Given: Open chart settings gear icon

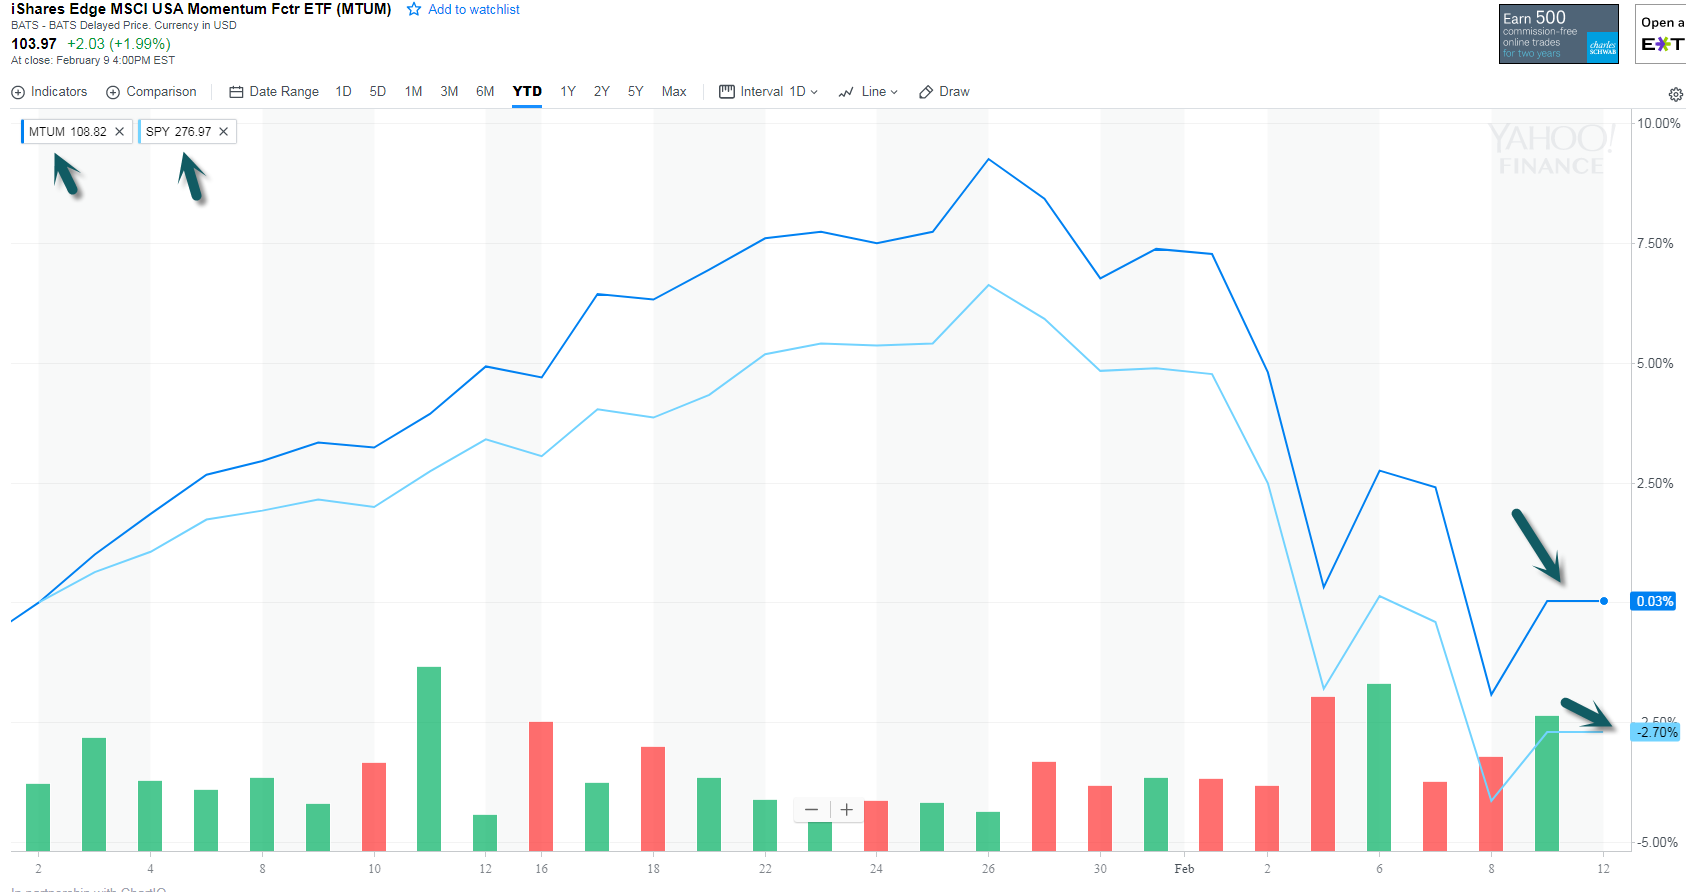Looking at the screenshot, I should [x=1675, y=94].
